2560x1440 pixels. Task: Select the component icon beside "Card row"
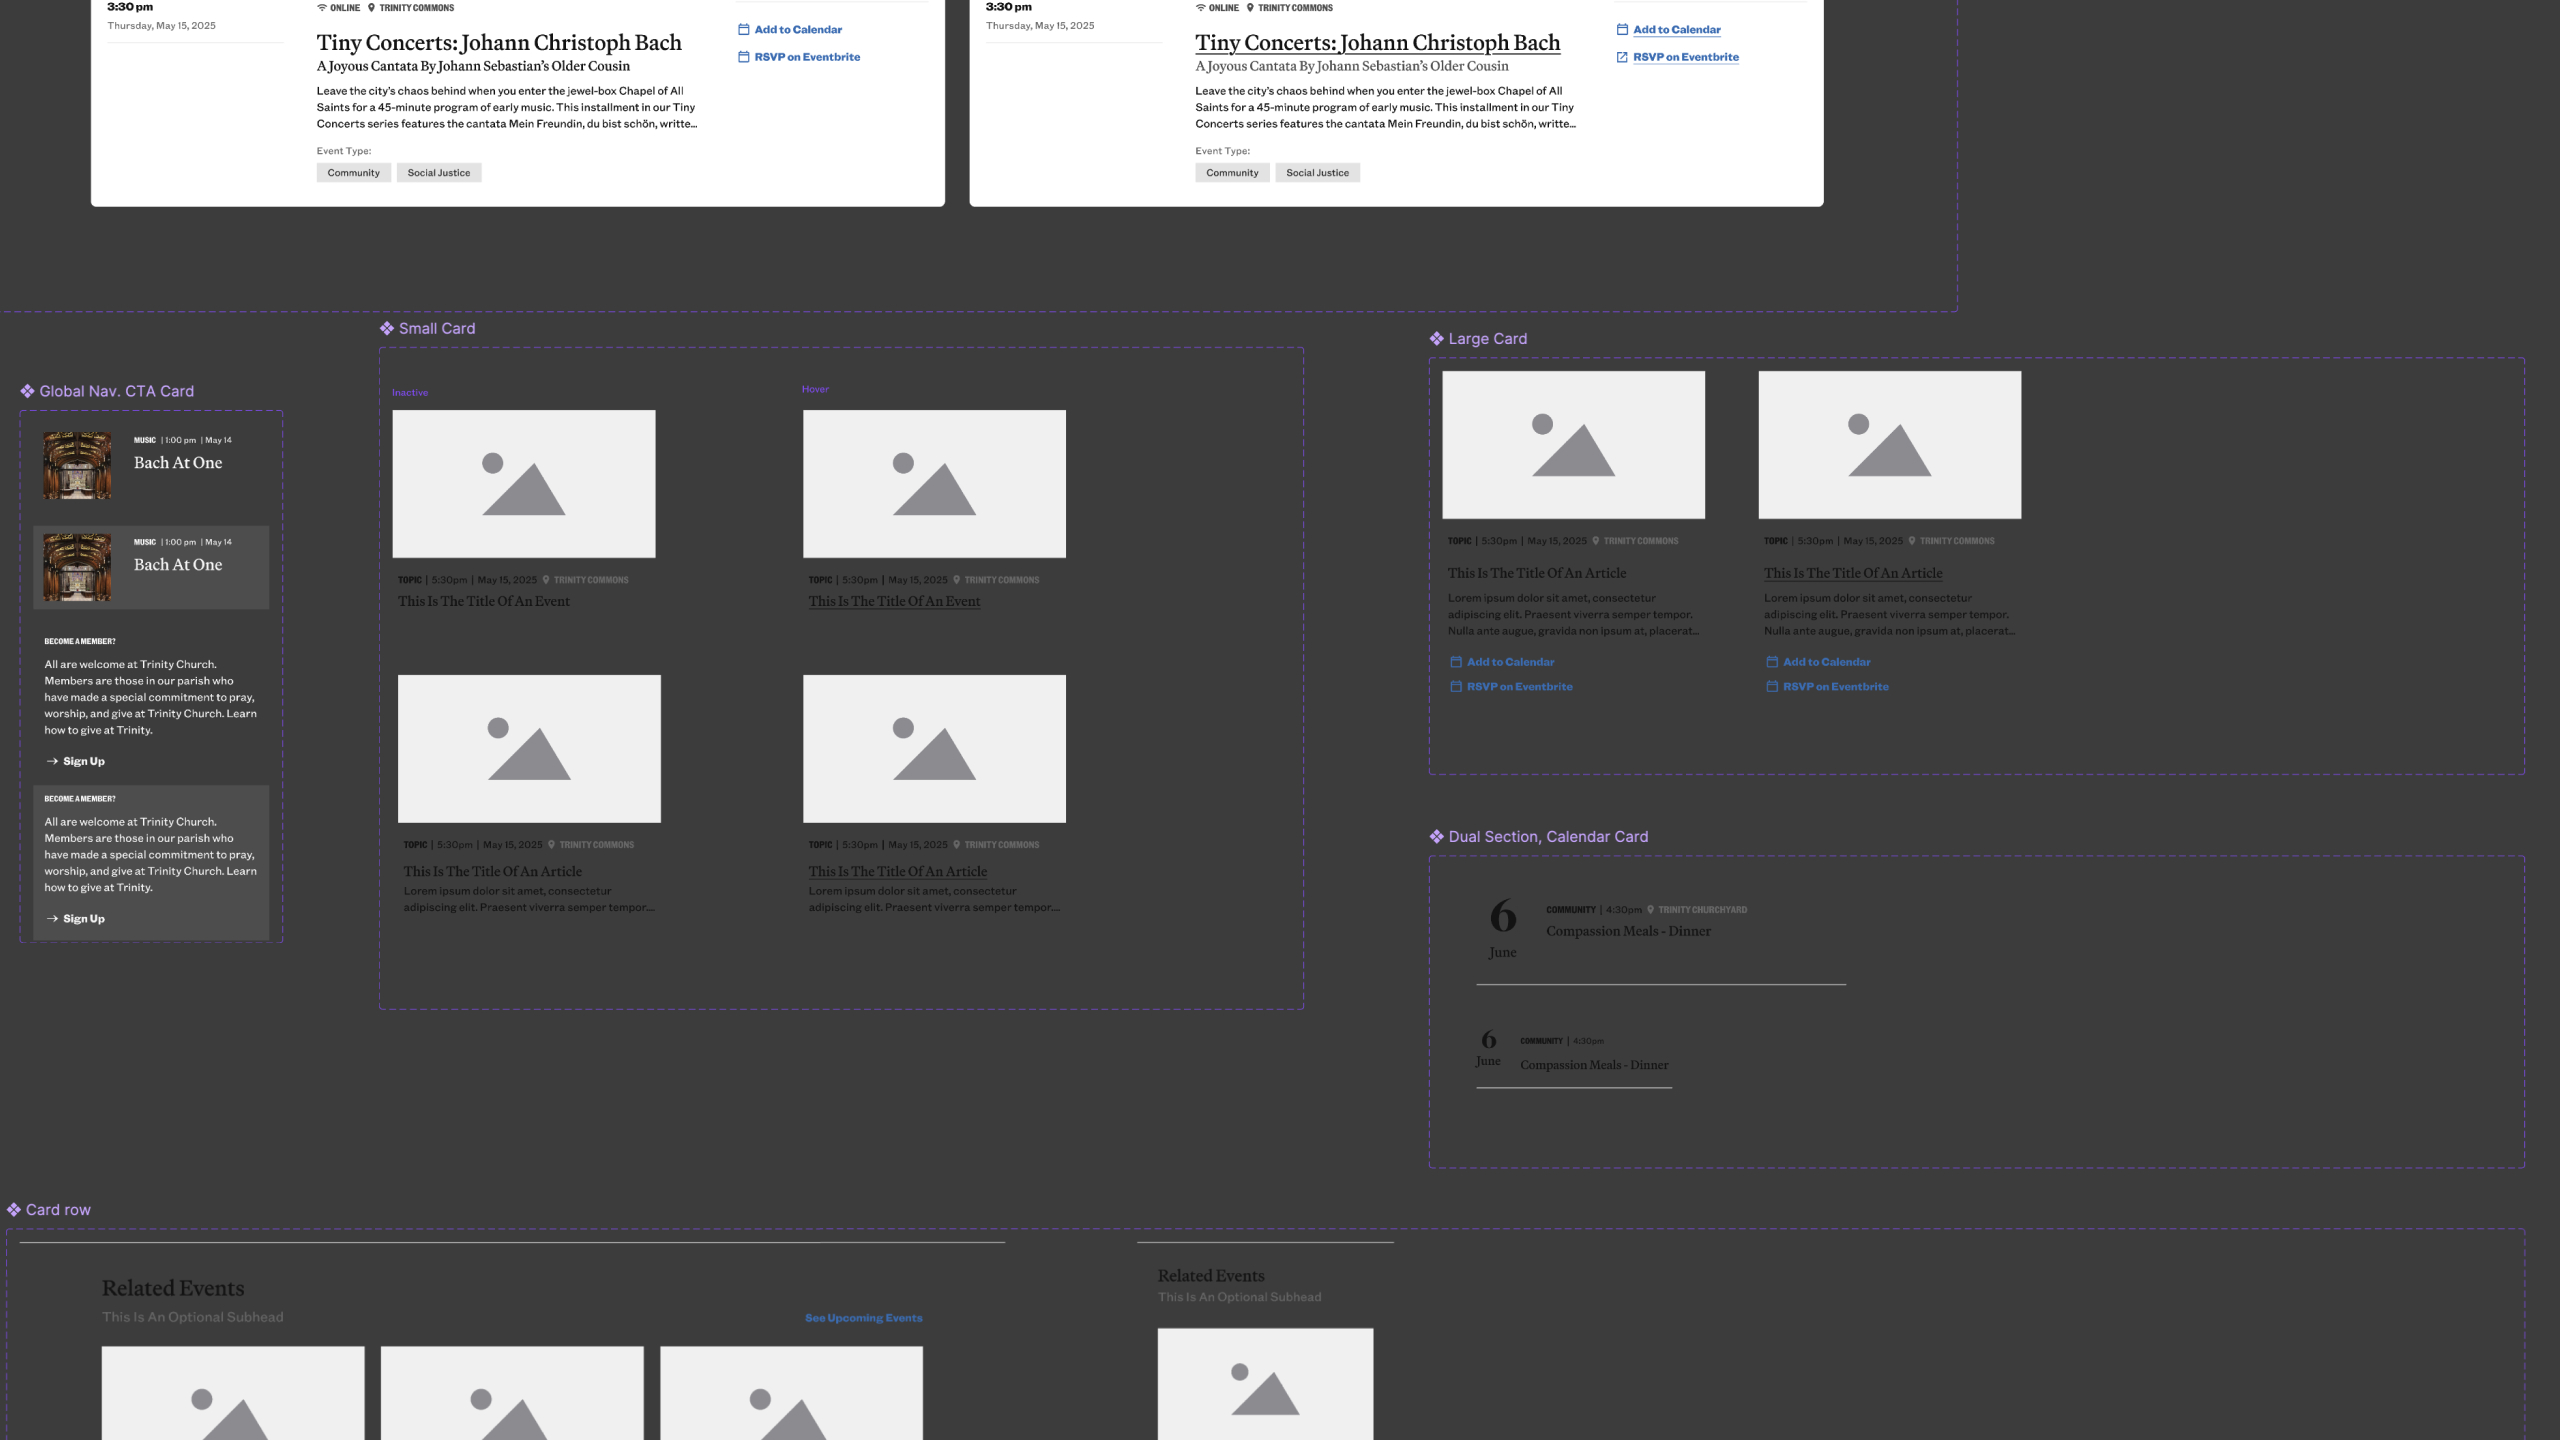[14, 1210]
